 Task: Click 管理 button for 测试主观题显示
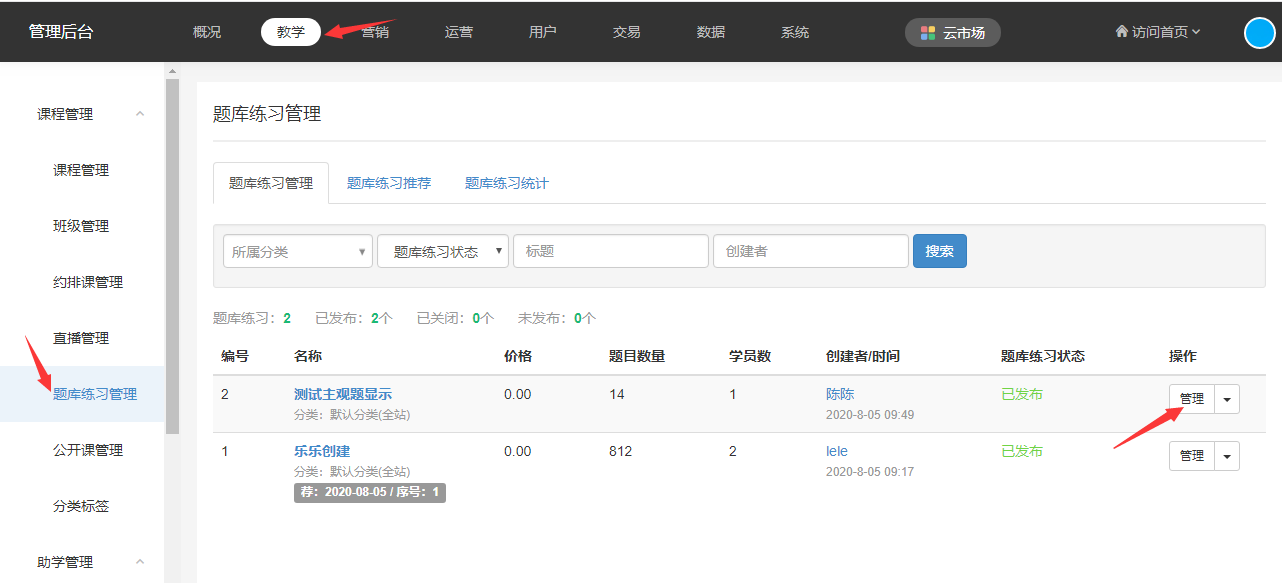click(1191, 399)
